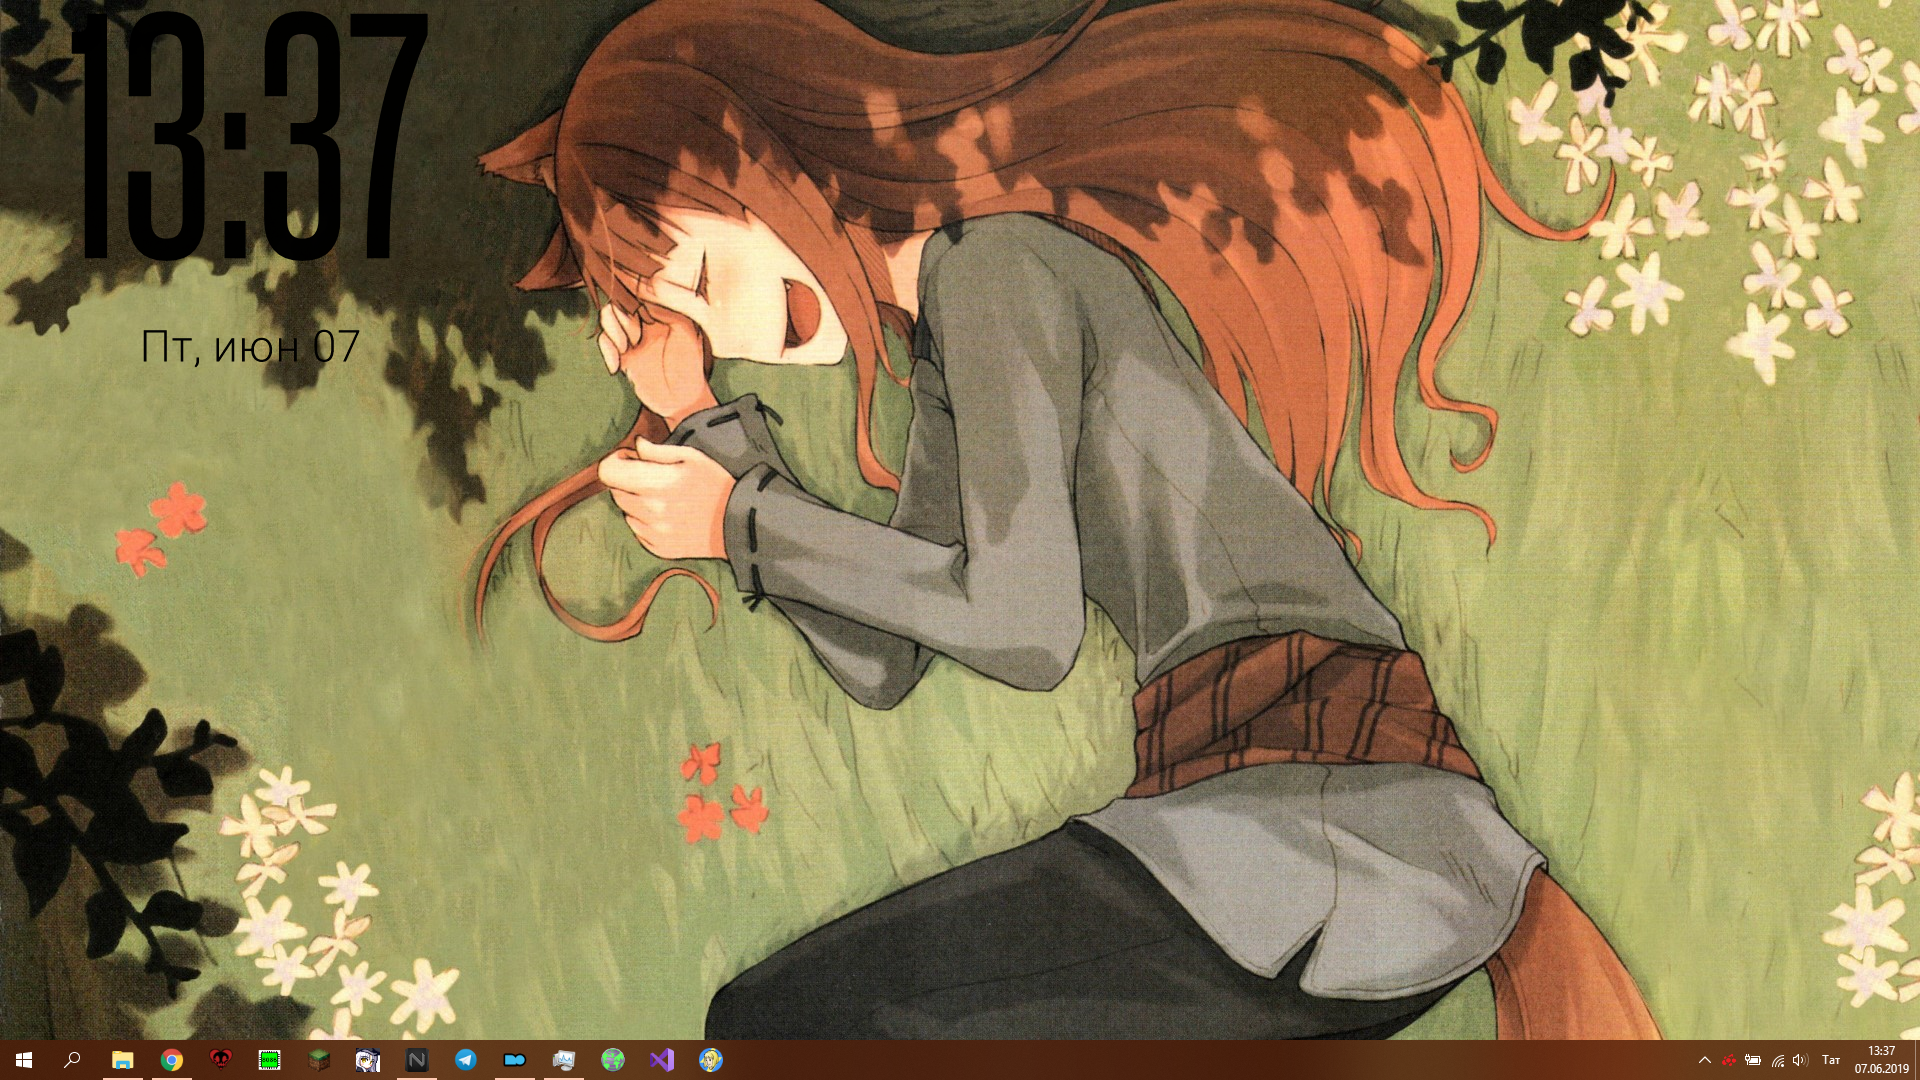Open the blue infinity-shaped app icon
The width and height of the screenshot is (1920, 1080).
pos(514,1060)
